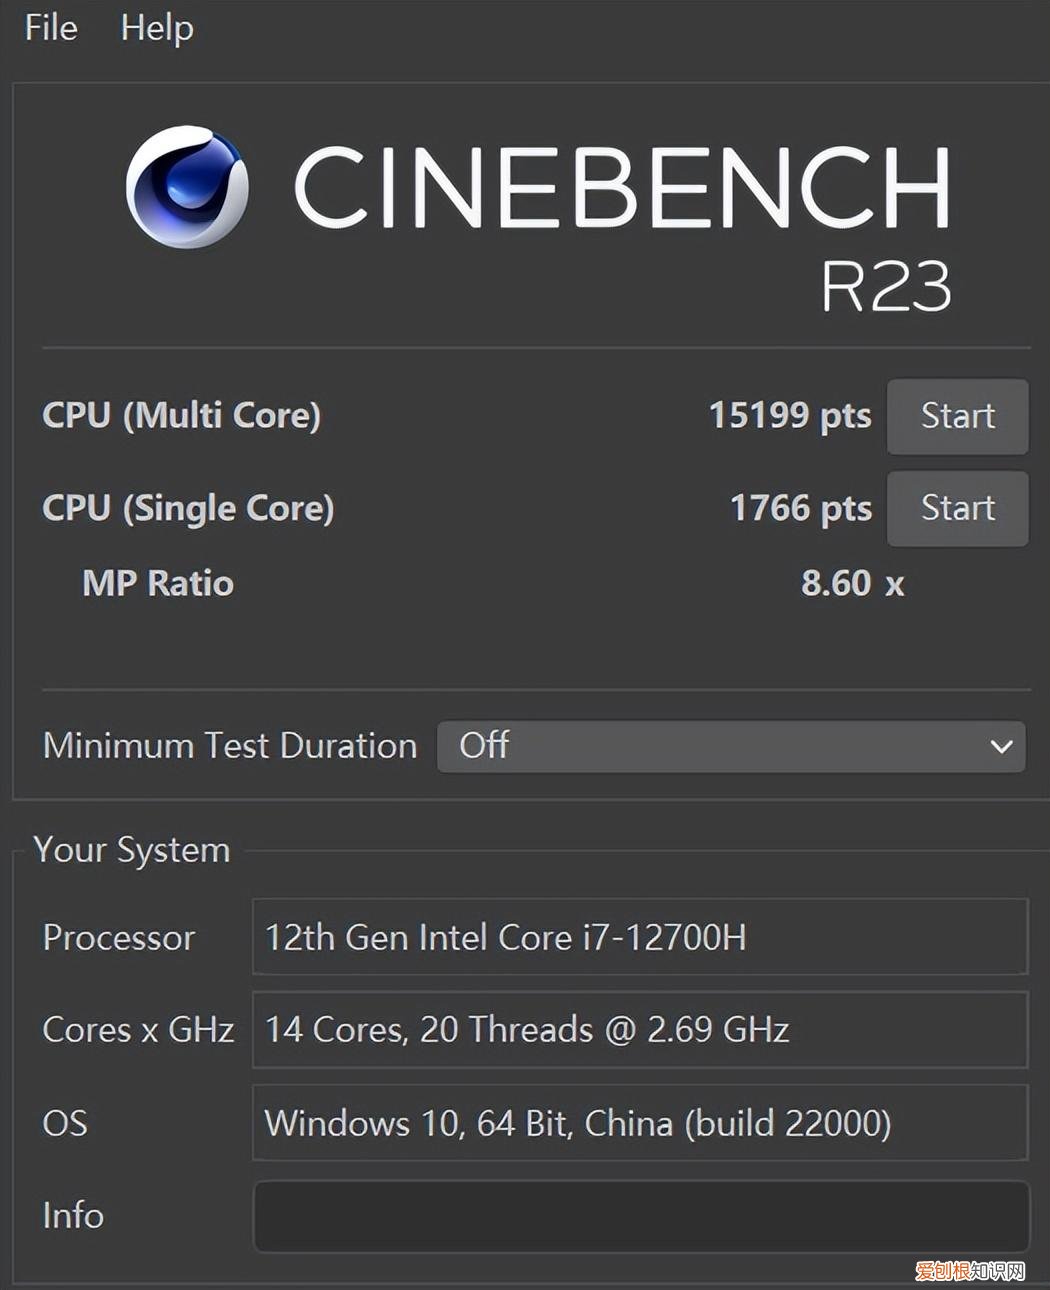Image resolution: width=1050 pixels, height=1290 pixels.
Task: Open the Help menu
Action: click(157, 27)
